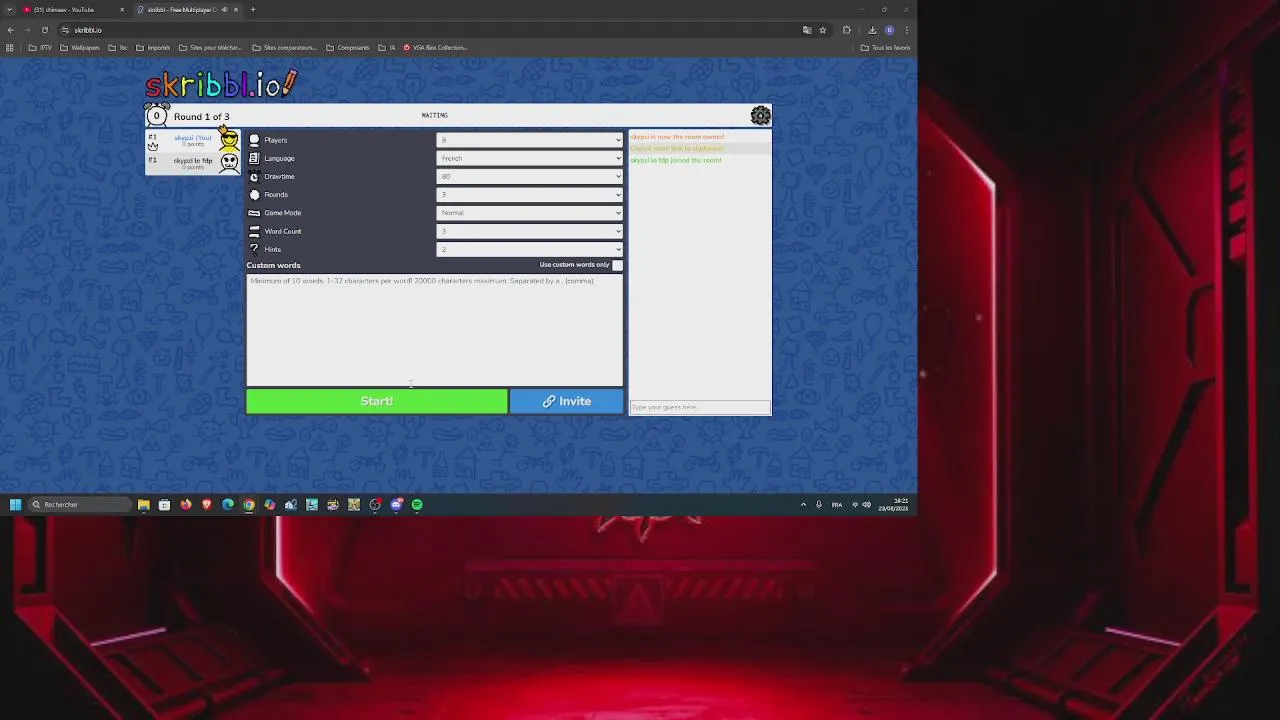This screenshot has width=1280, height=720.
Task: Show hidden system tray icons
Action: [803, 505]
